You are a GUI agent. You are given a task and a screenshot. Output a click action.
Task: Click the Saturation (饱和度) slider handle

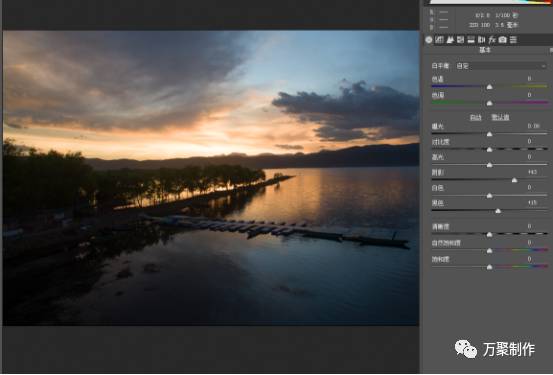[x=490, y=267]
